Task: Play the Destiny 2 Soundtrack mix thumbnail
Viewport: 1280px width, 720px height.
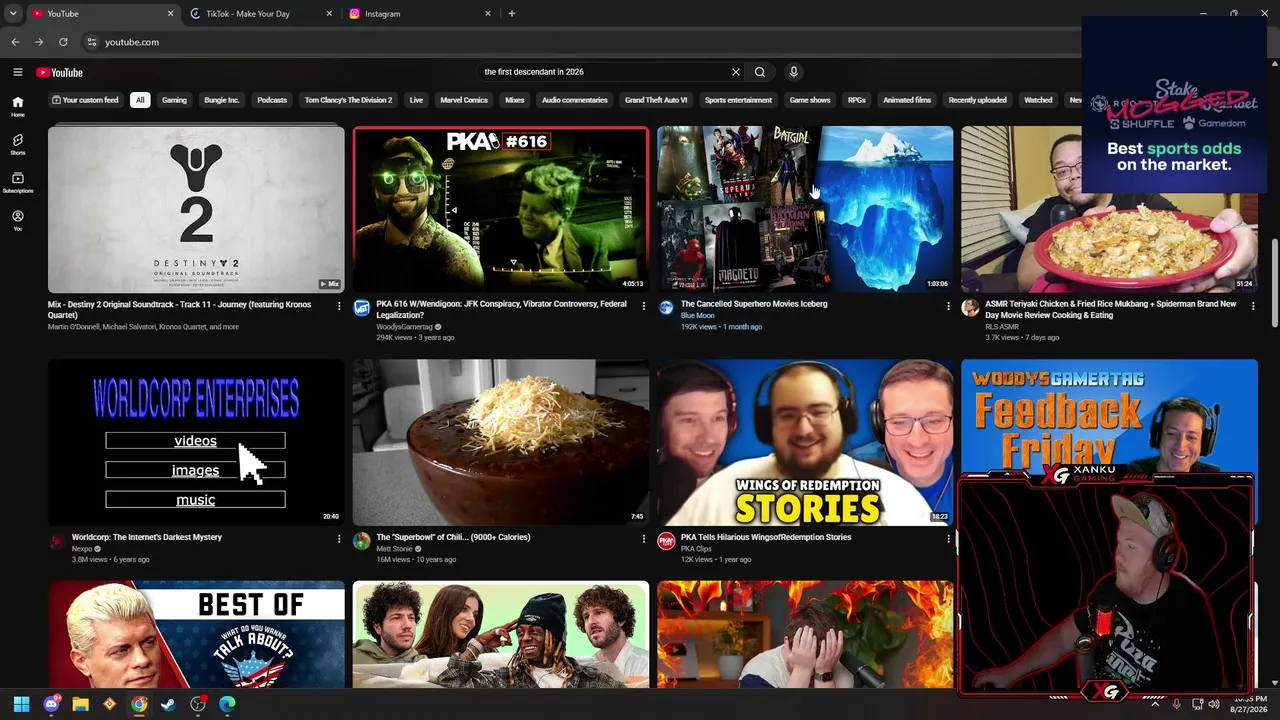Action: pos(196,209)
